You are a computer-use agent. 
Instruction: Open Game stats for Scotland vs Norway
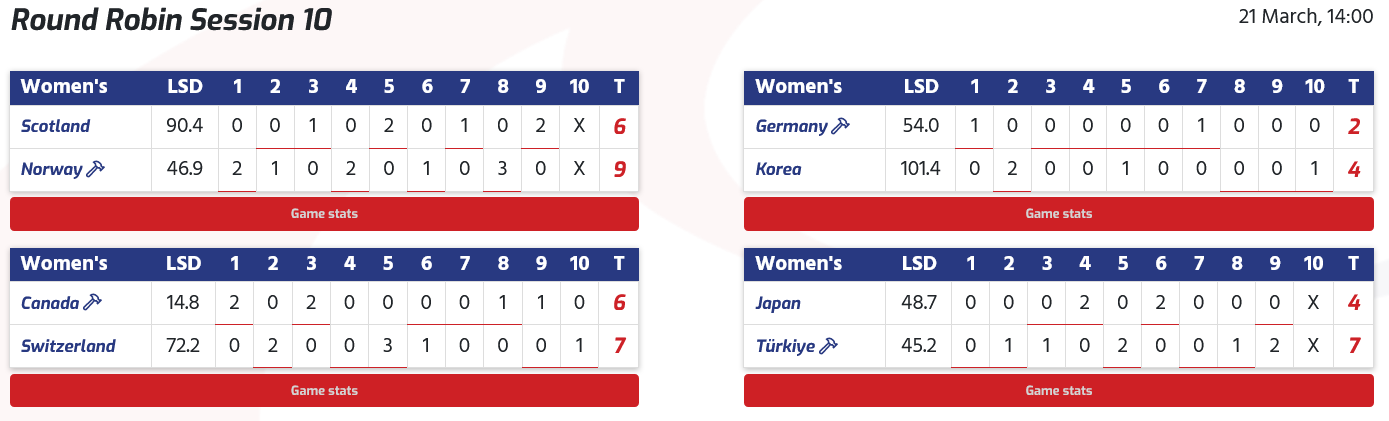click(324, 214)
